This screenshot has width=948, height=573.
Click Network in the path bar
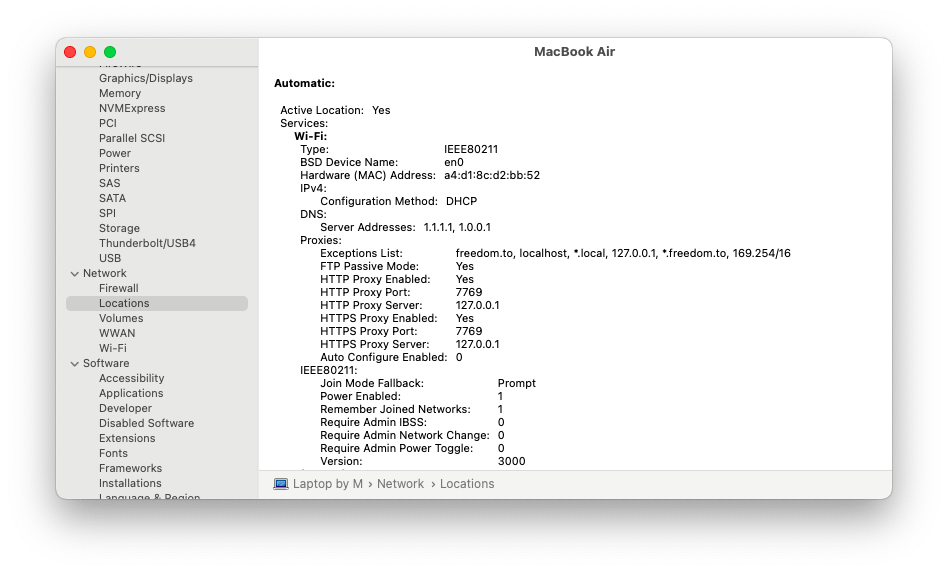(400, 484)
